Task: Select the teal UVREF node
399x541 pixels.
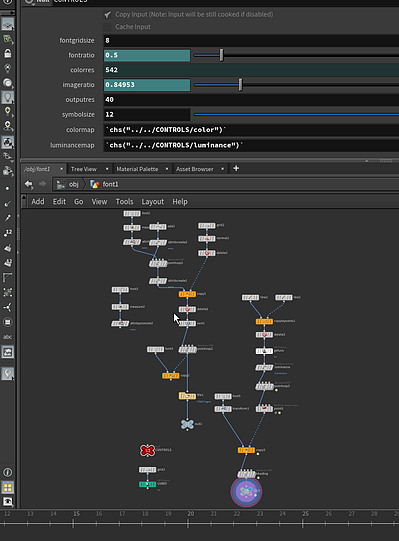Action: pyautogui.click(x=147, y=484)
